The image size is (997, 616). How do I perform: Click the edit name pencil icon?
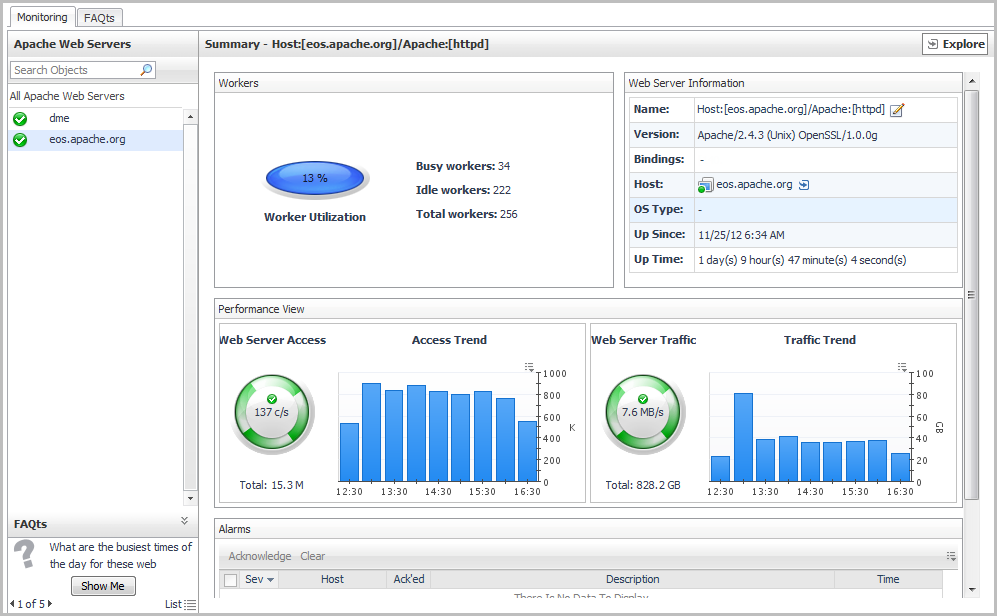coord(897,110)
